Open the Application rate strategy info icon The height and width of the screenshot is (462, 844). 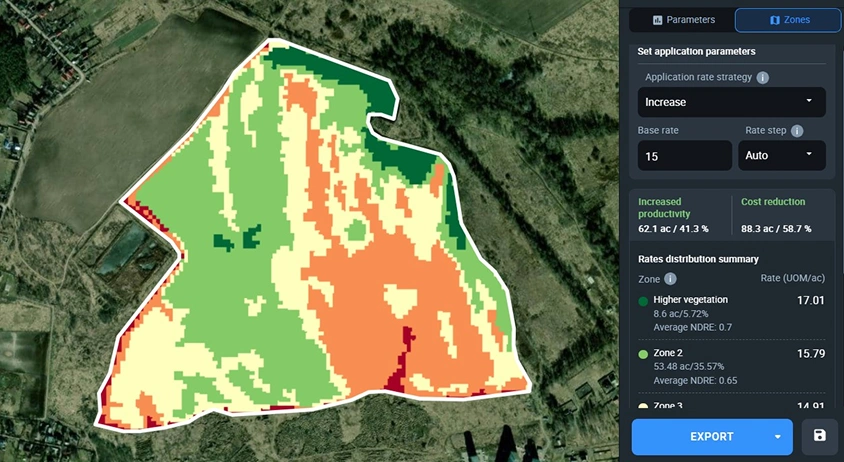click(763, 78)
